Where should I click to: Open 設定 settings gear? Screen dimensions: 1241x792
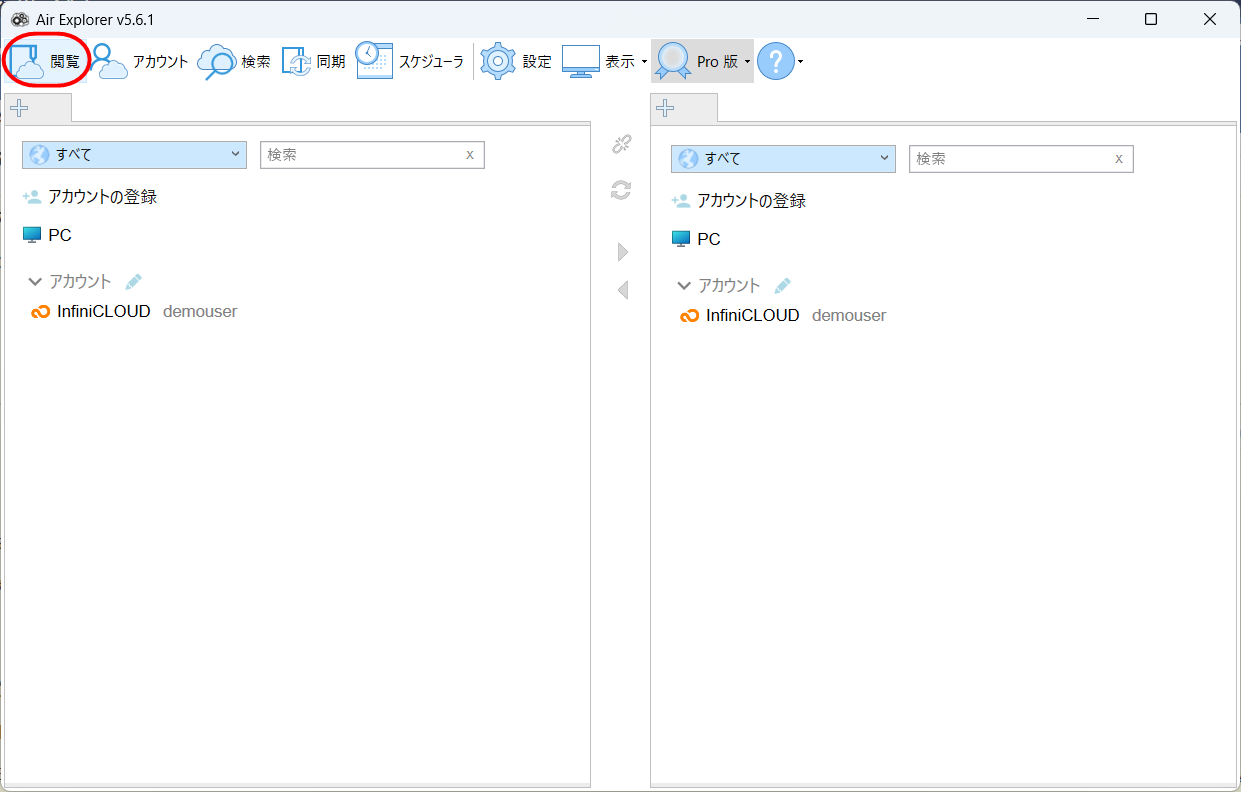point(516,61)
